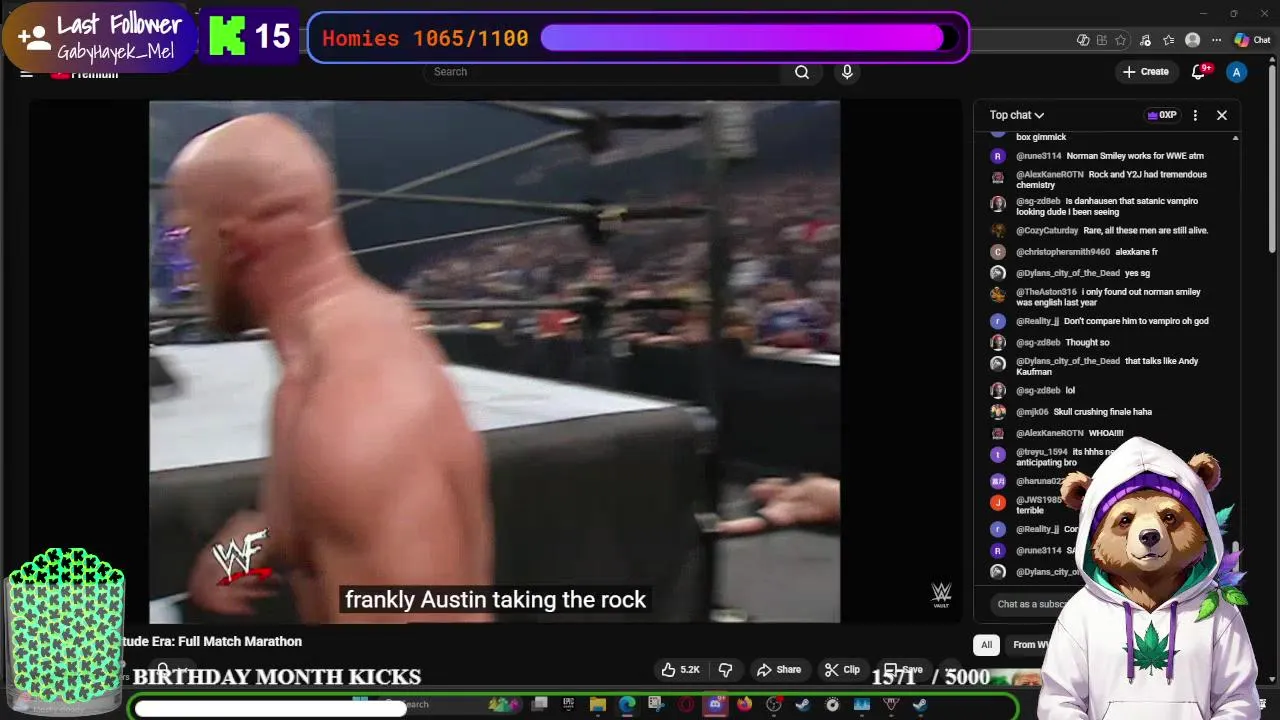Open Firefox from the taskbar
Image resolution: width=1280 pixels, height=720 pixels.
(744, 705)
